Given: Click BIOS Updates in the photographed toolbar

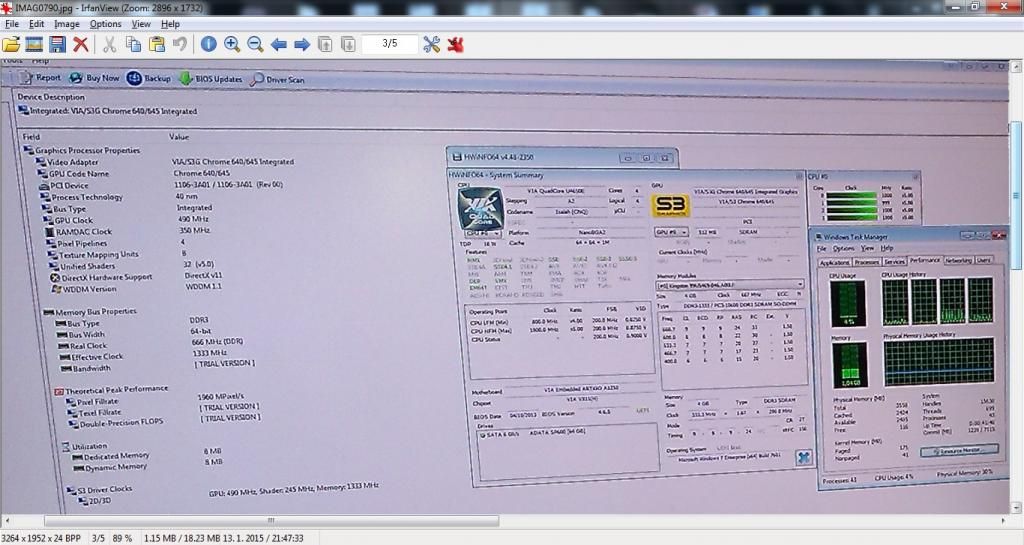Looking at the screenshot, I should [x=211, y=79].
